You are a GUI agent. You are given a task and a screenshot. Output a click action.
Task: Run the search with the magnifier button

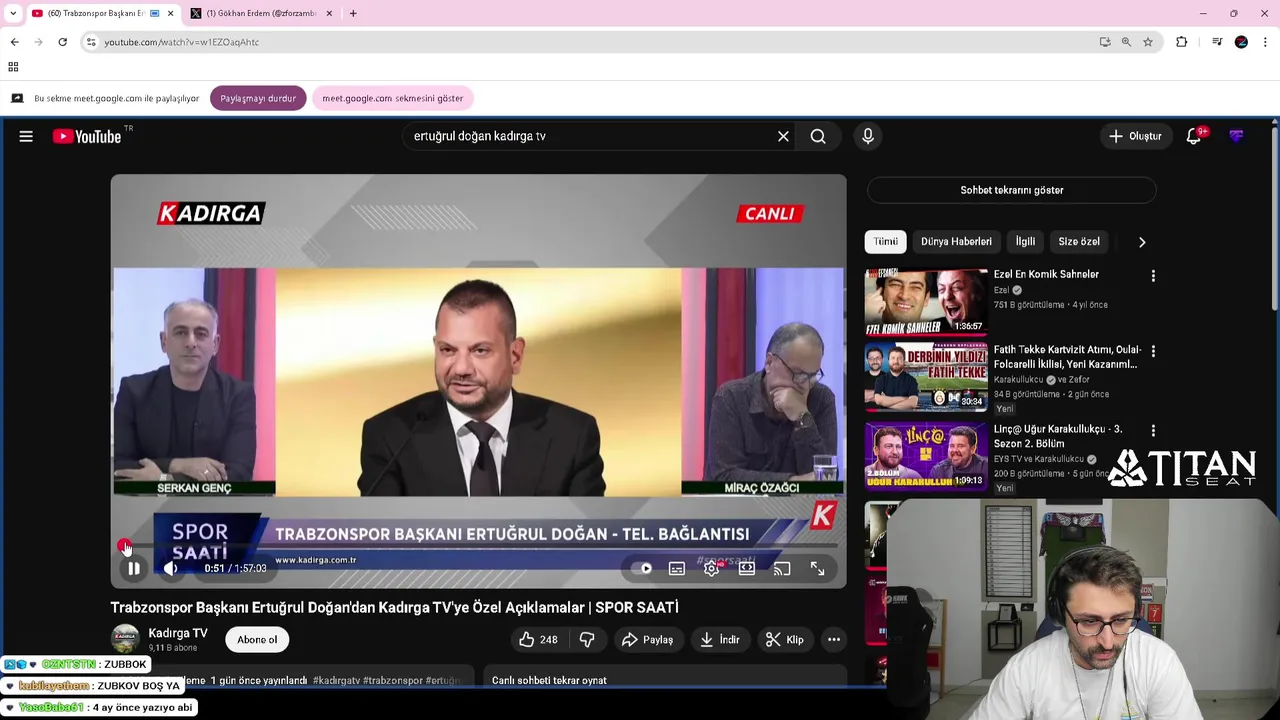tap(818, 136)
